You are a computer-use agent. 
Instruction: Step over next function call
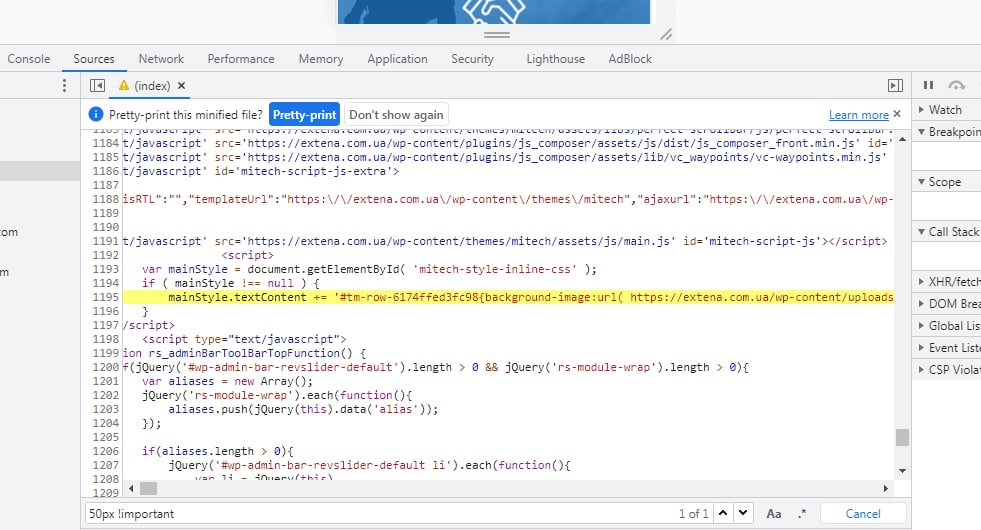(957, 85)
